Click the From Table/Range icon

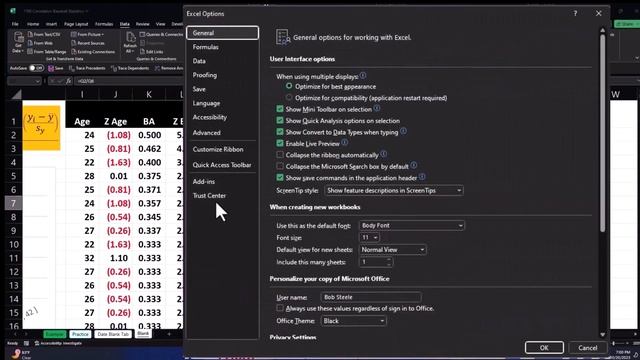pos(30,52)
